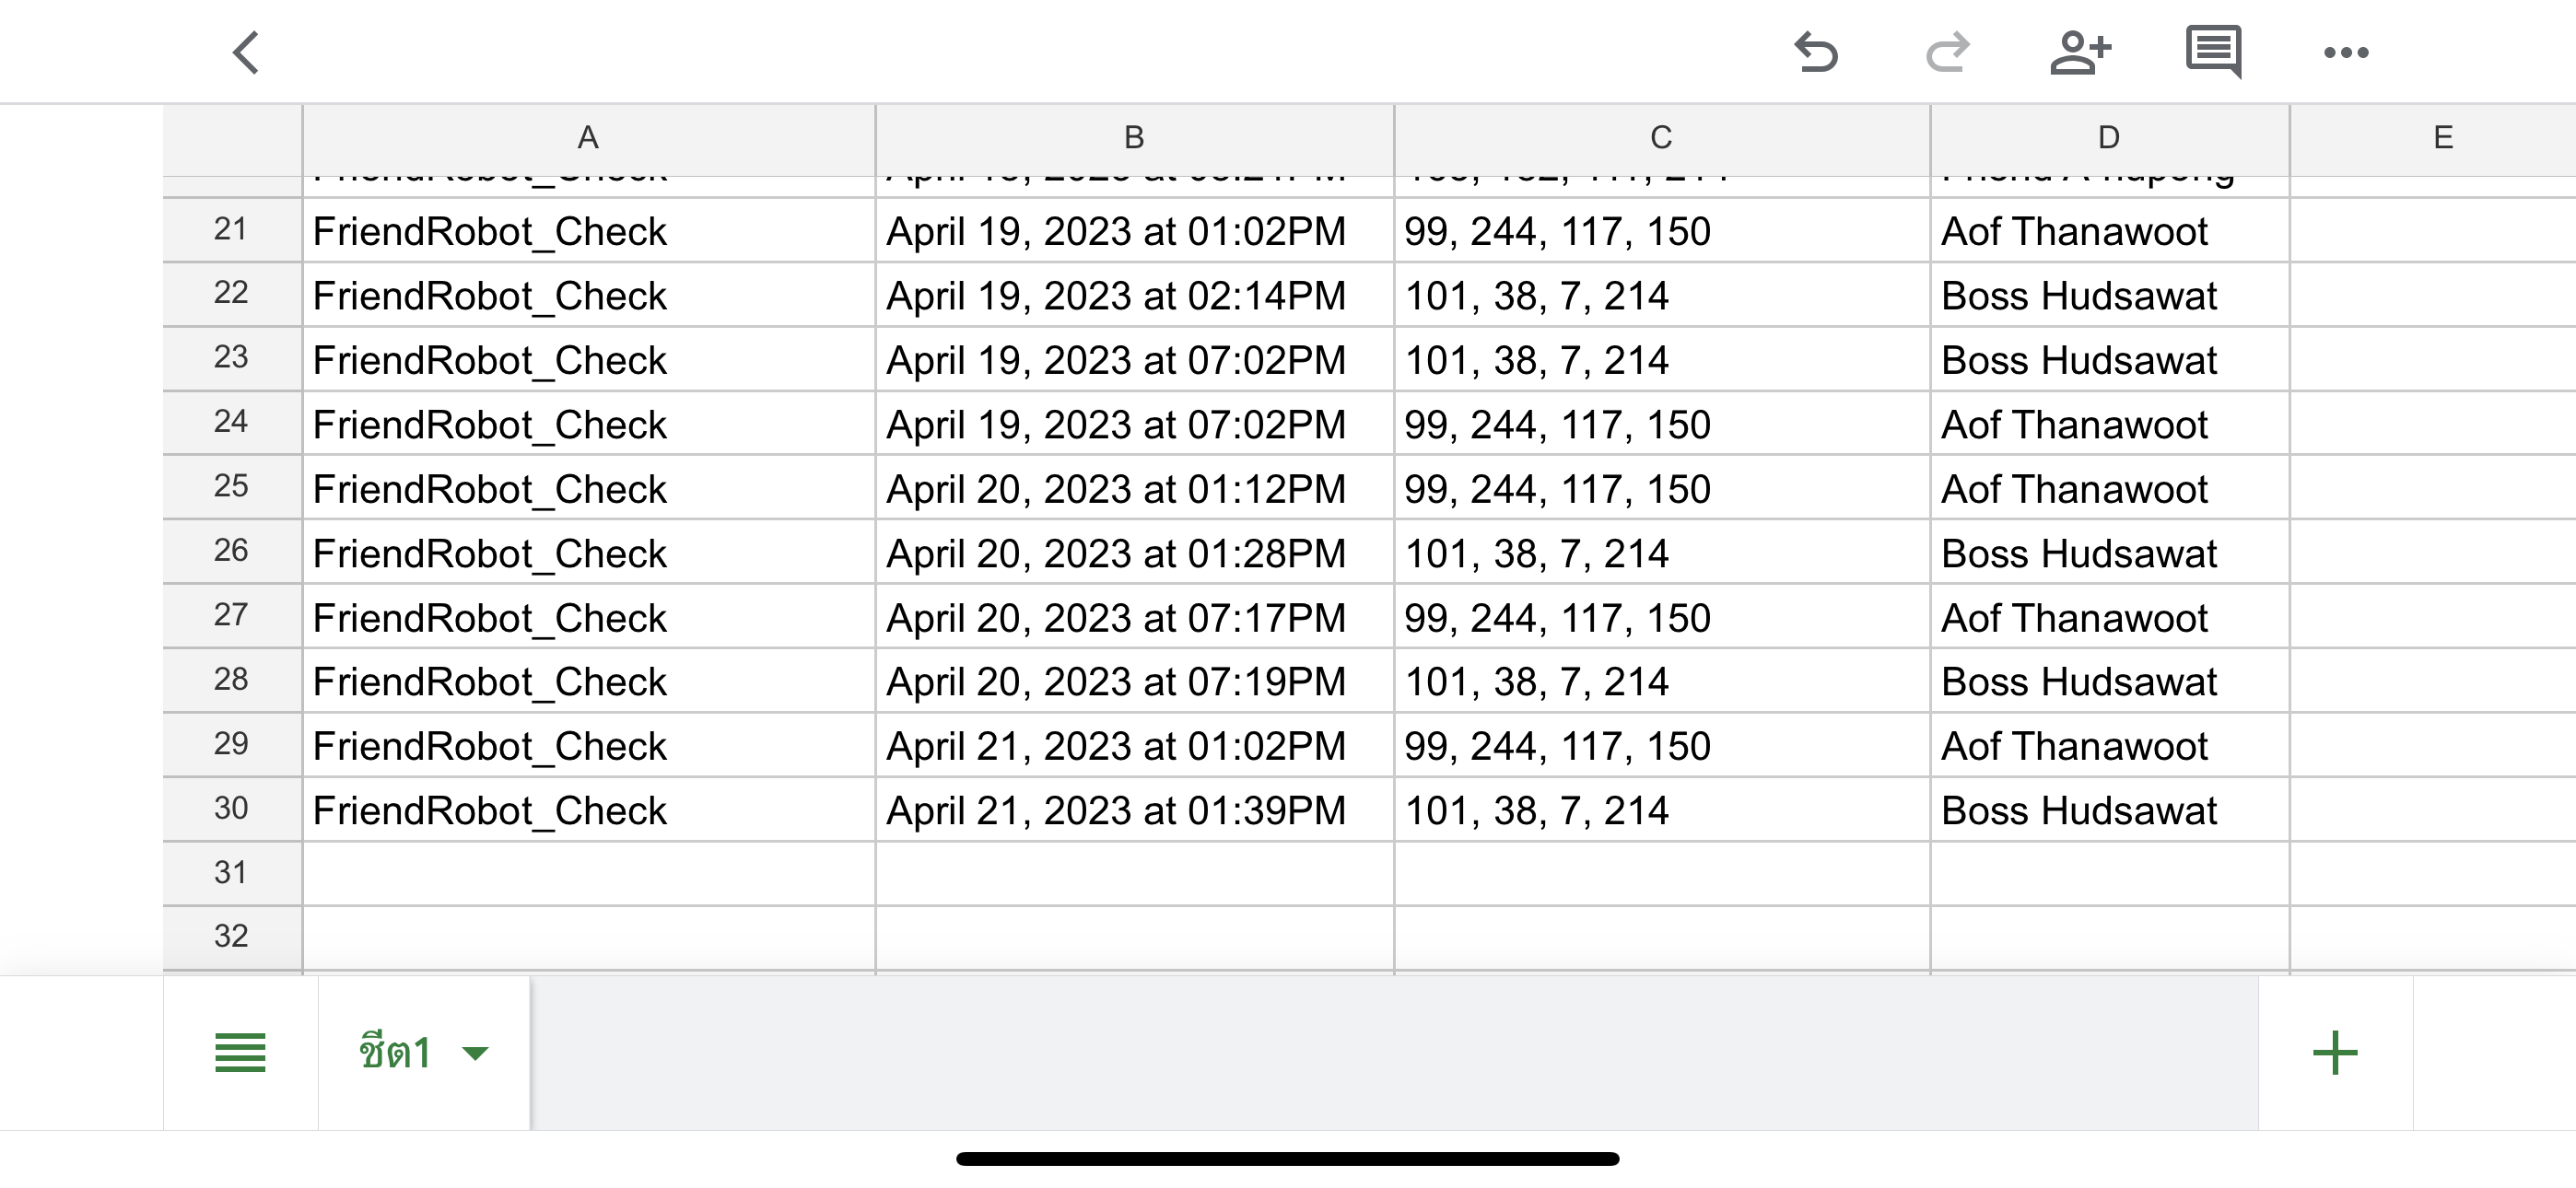This screenshot has width=2576, height=1188.
Task: Redo the last undone action
Action: pyautogui.click(x=1947, y=52)
